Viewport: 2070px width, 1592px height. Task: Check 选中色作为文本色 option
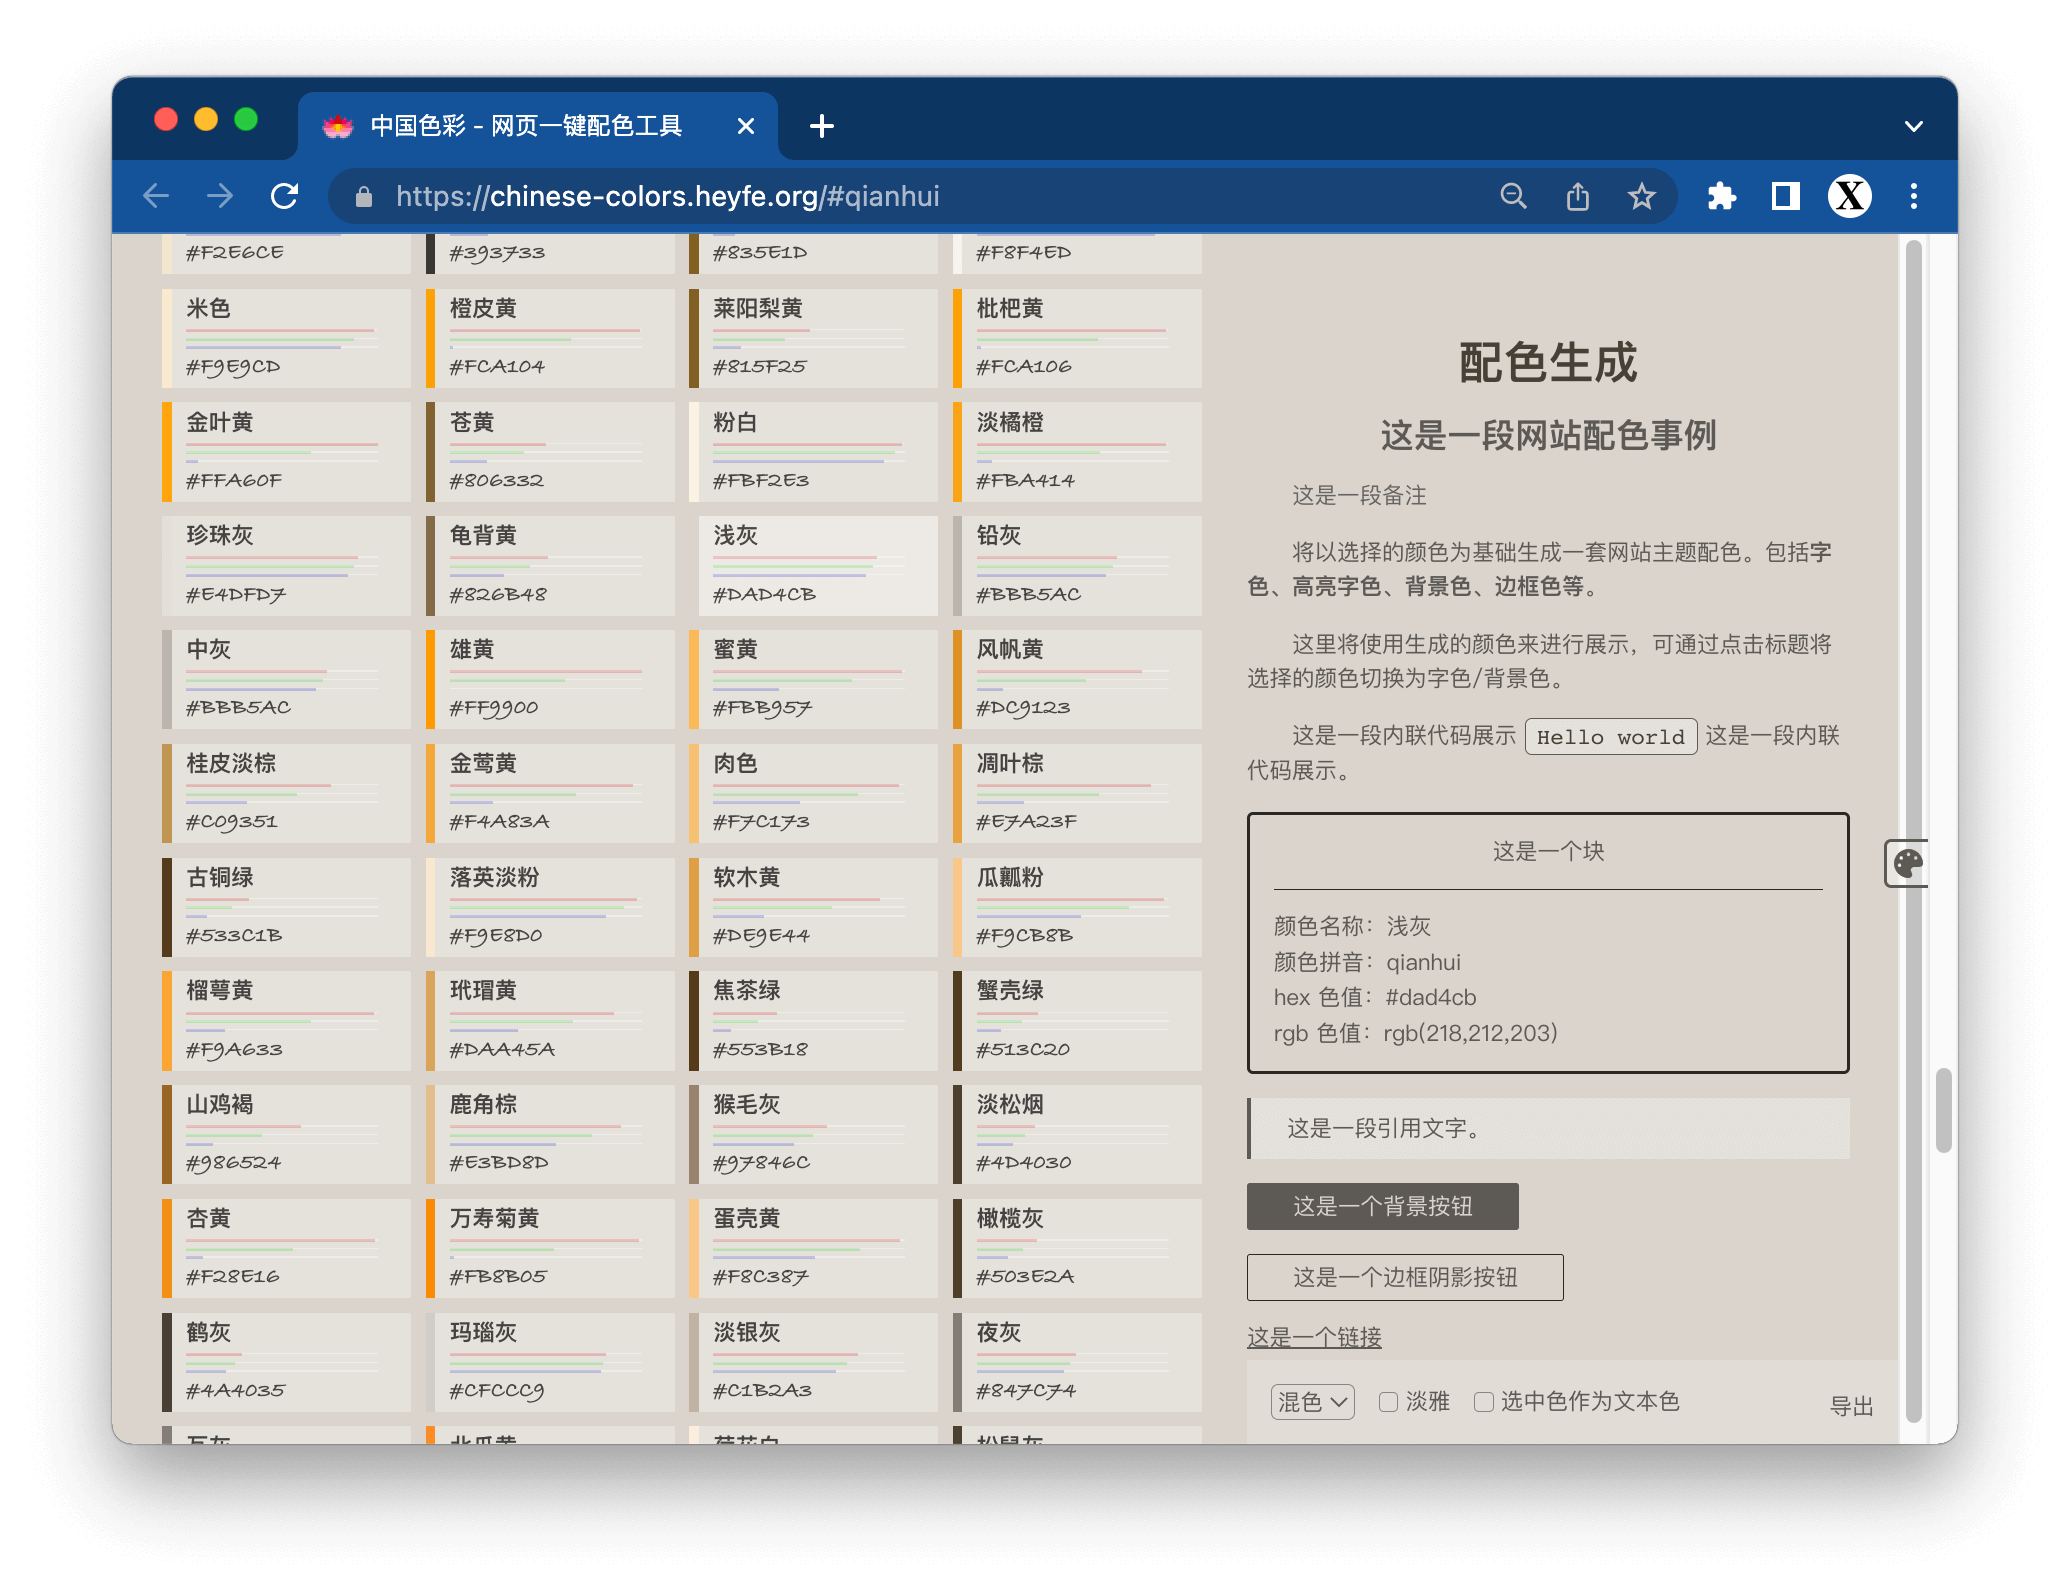click(1484, 1402)
